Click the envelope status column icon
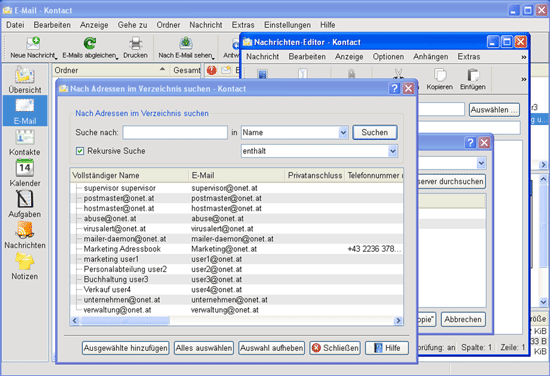The height and width of the screenshot is (376, 550). click(226, 70)
